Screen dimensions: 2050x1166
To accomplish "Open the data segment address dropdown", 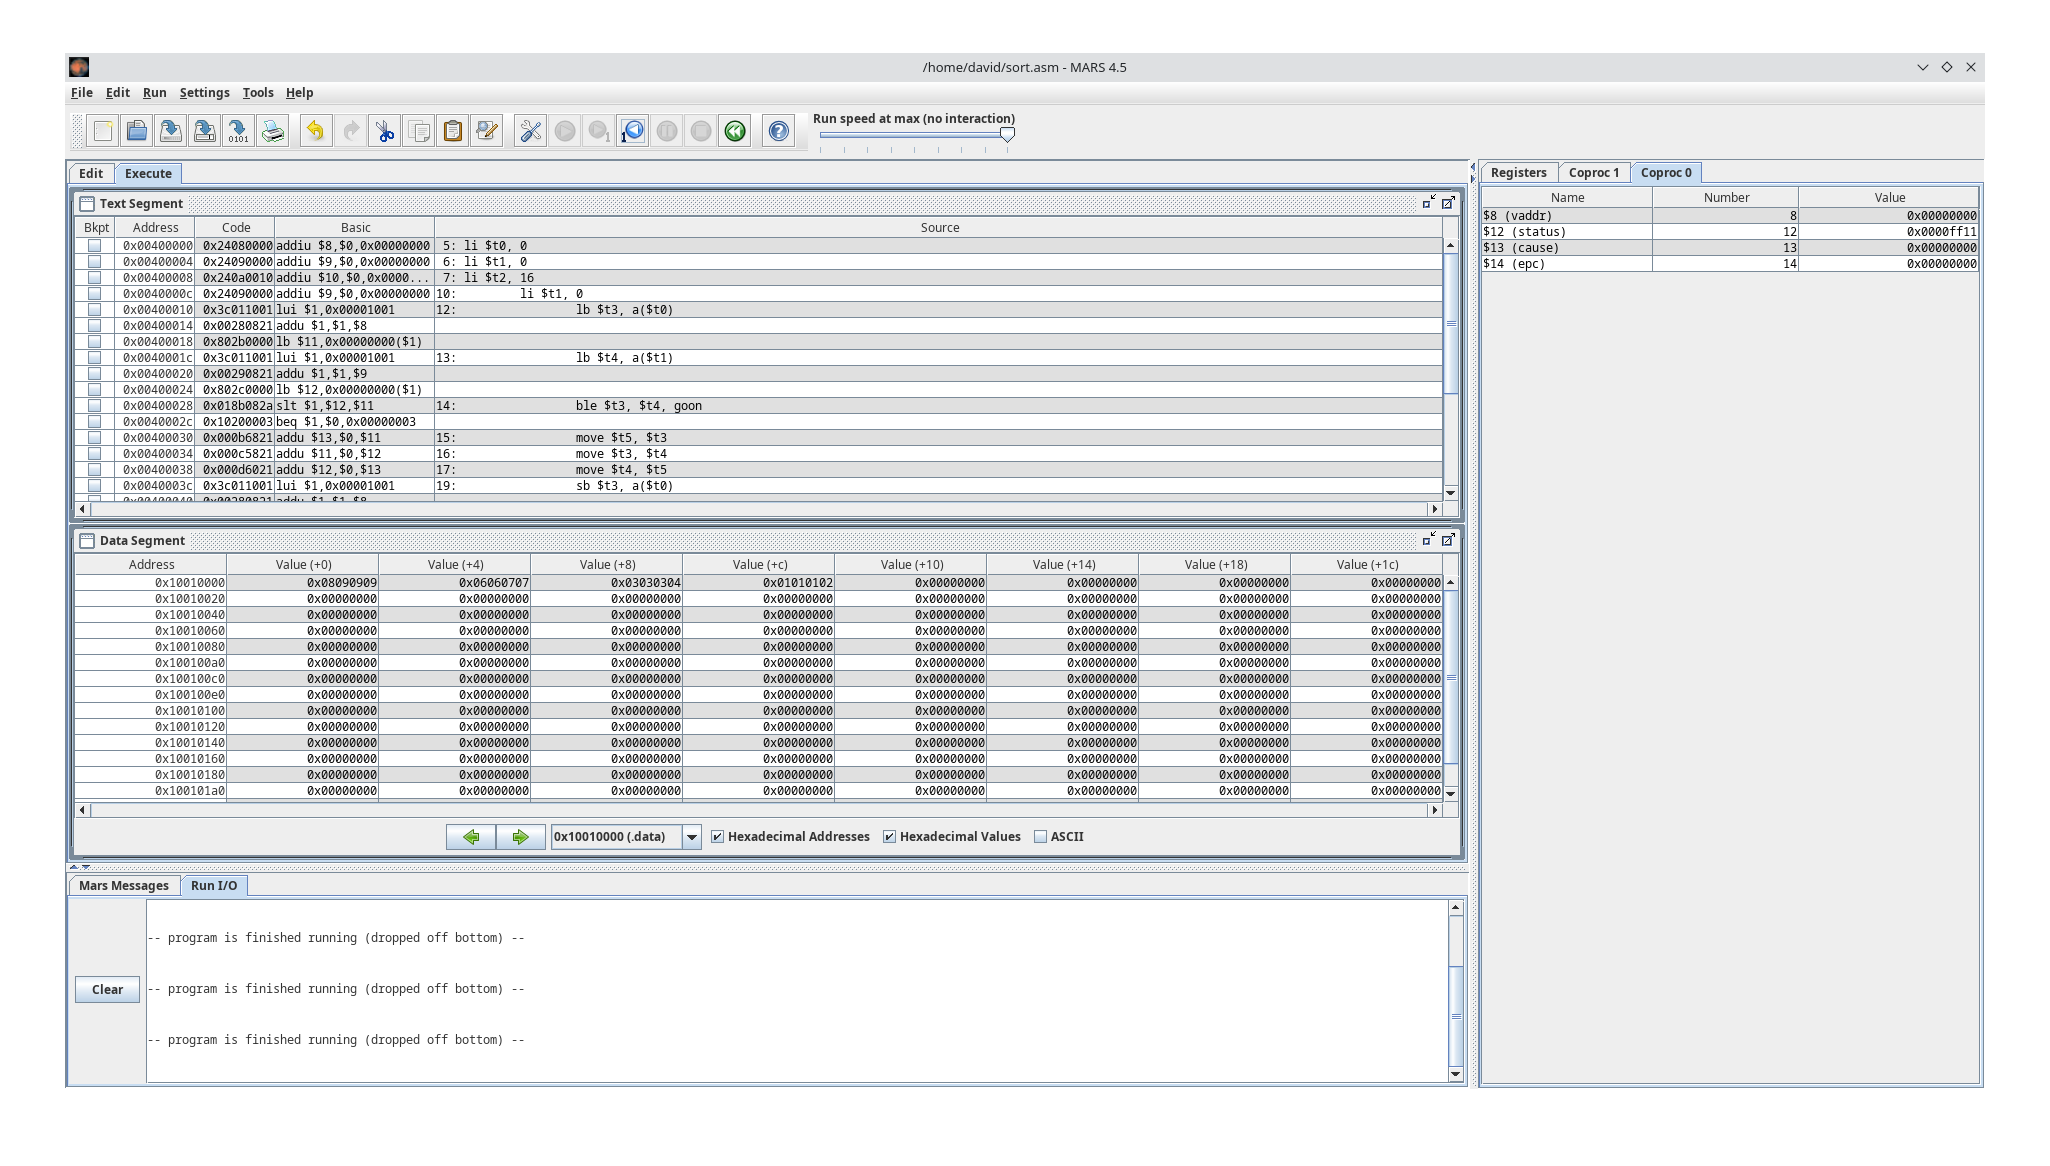I will [x=693, y=836].
